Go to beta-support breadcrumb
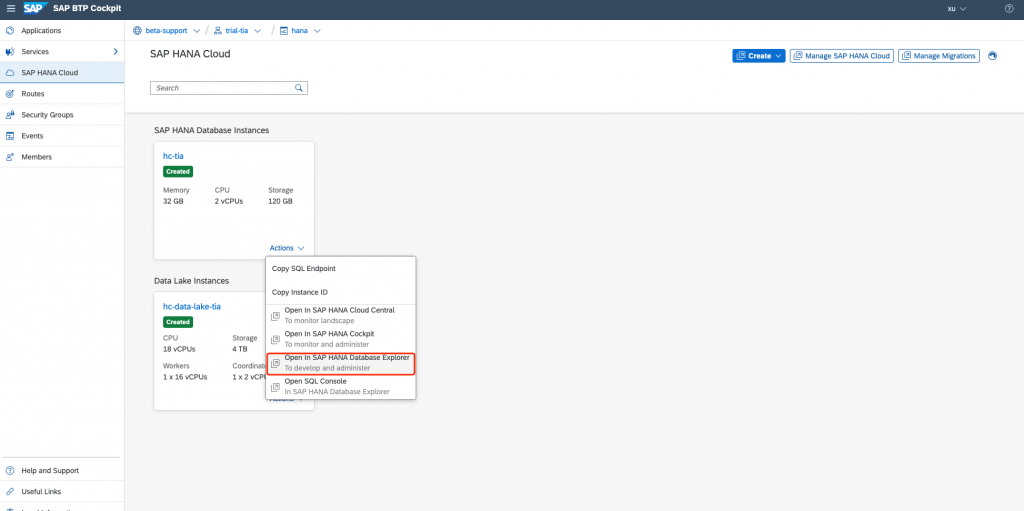 (166, 31)
